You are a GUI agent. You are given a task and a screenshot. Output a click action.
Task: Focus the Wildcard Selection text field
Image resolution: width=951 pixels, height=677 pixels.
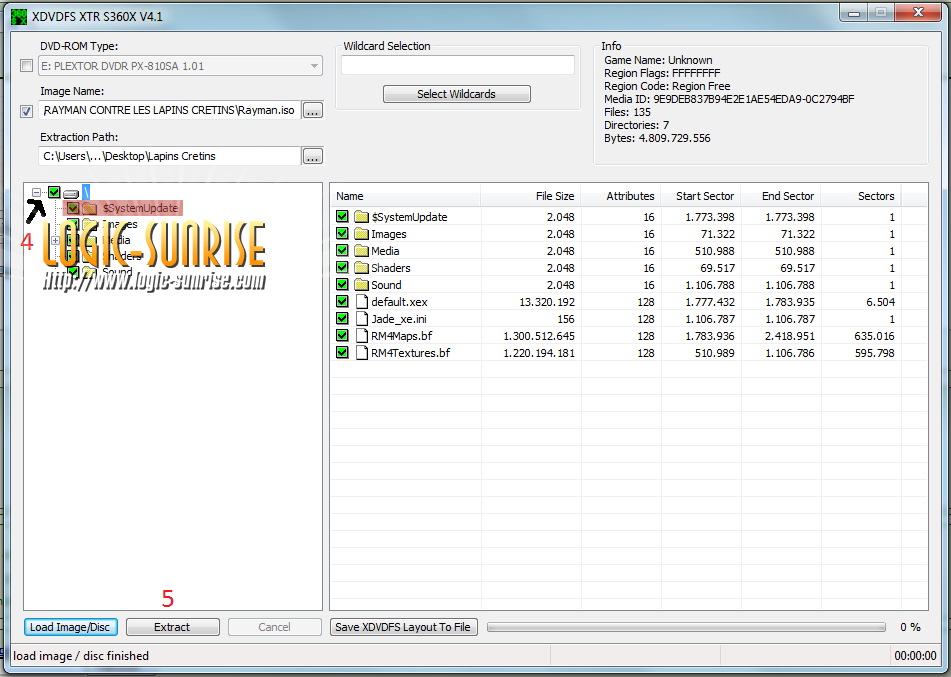[x=458, y=65]
